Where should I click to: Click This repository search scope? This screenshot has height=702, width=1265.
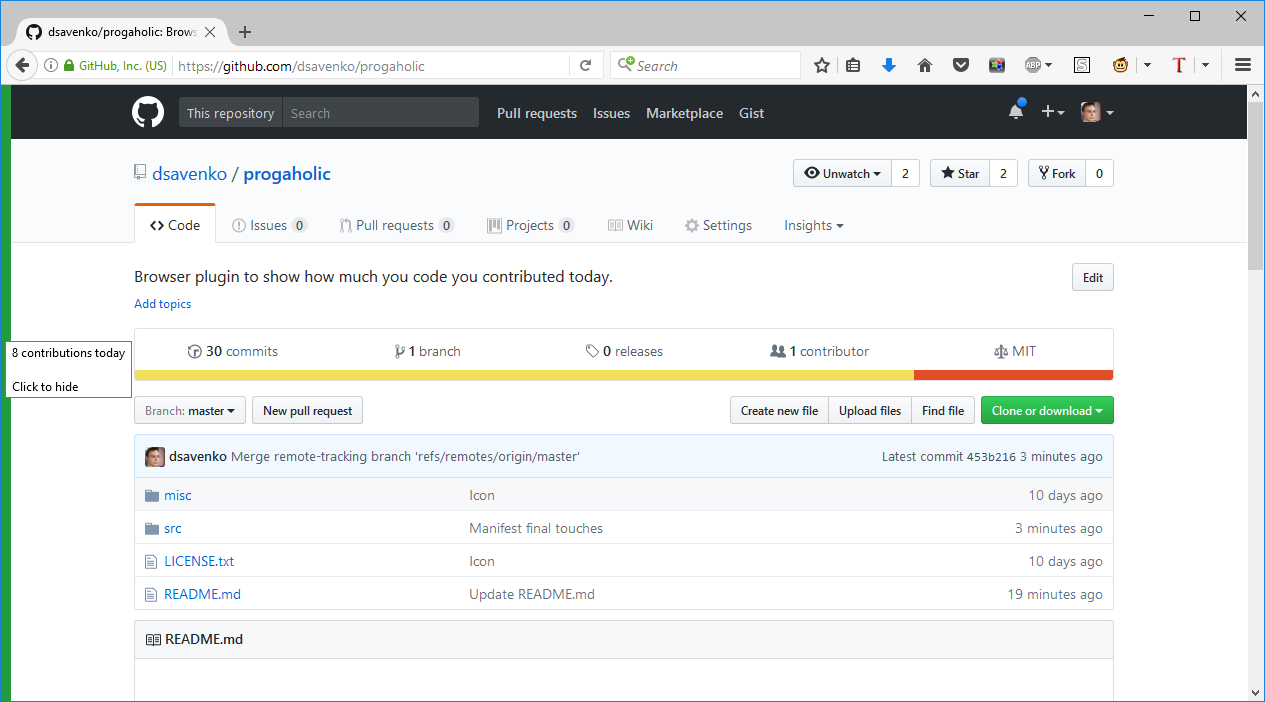click(230, 113)
